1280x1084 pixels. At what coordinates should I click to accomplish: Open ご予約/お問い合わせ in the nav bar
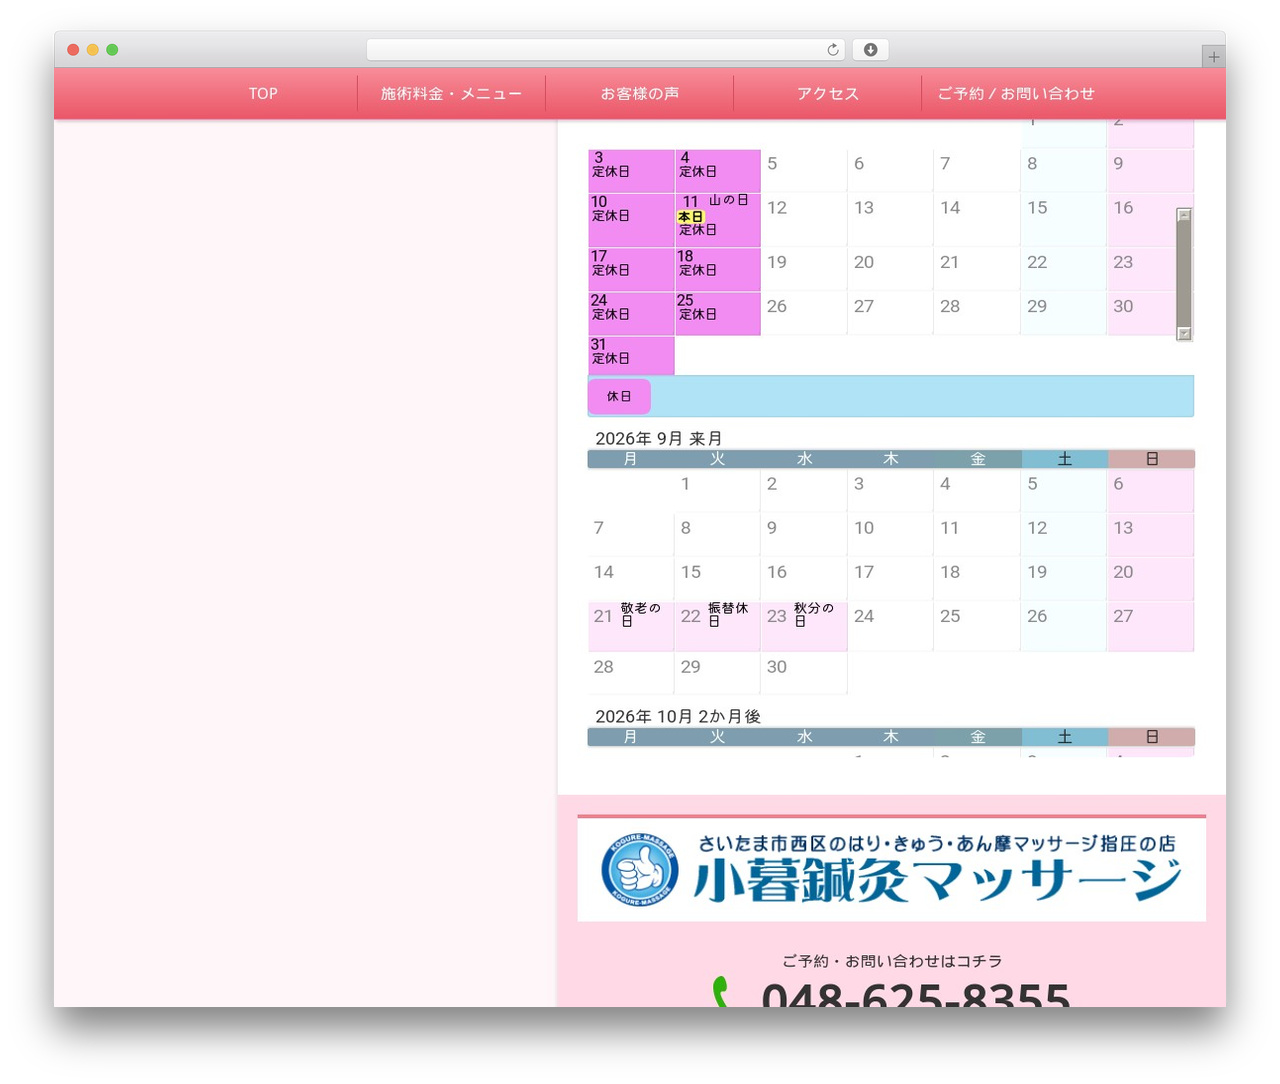point(1016,93)
